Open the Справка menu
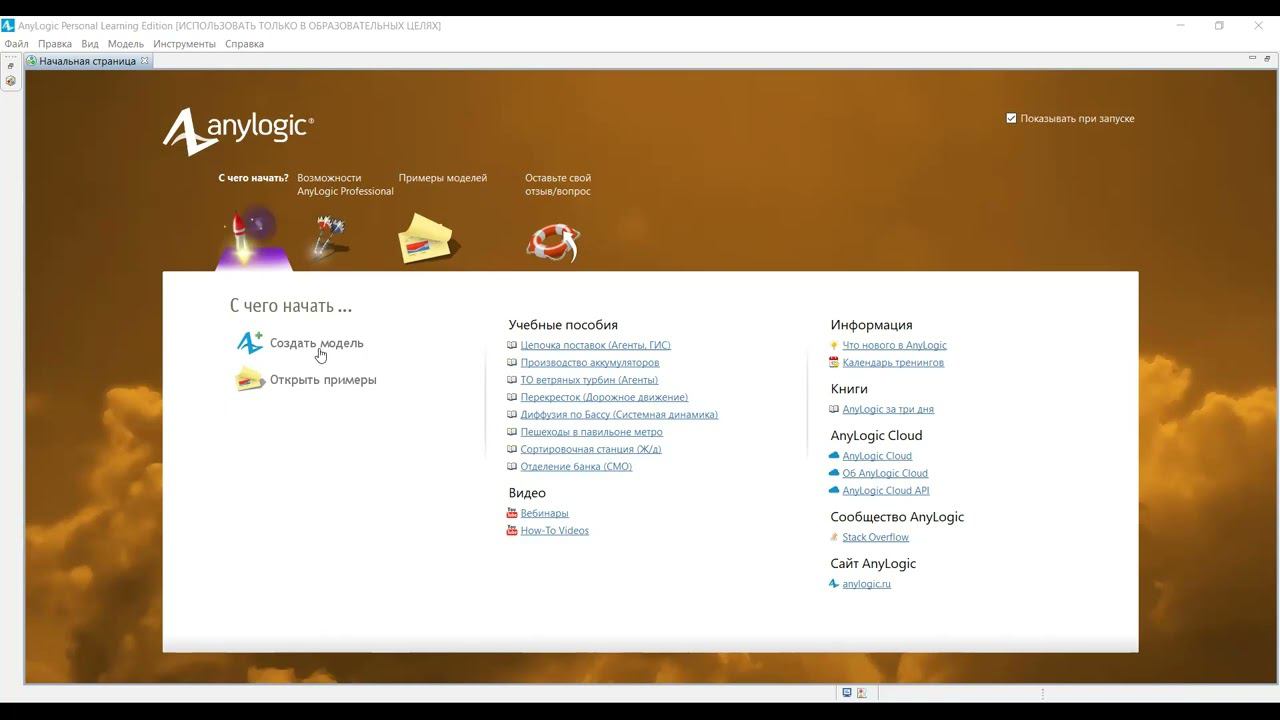This screenshot has width=1280, height=720. tap(244, 44)
